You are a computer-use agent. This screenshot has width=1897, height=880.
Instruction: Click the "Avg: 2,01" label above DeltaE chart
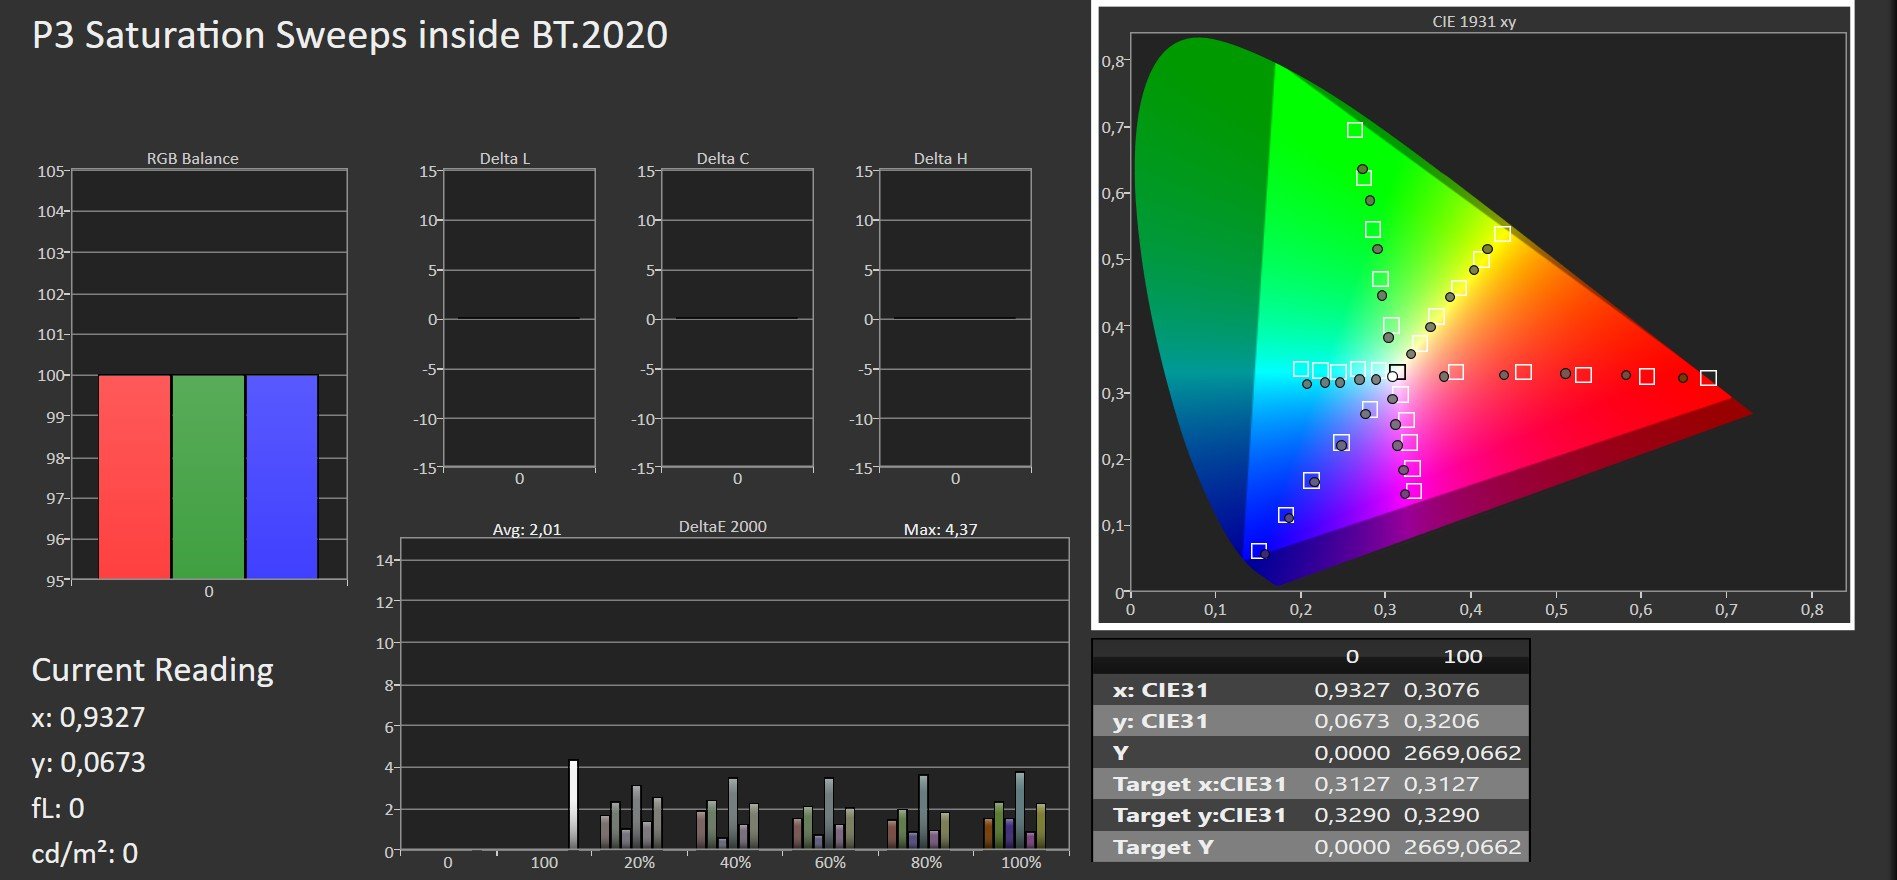(527, 529)
